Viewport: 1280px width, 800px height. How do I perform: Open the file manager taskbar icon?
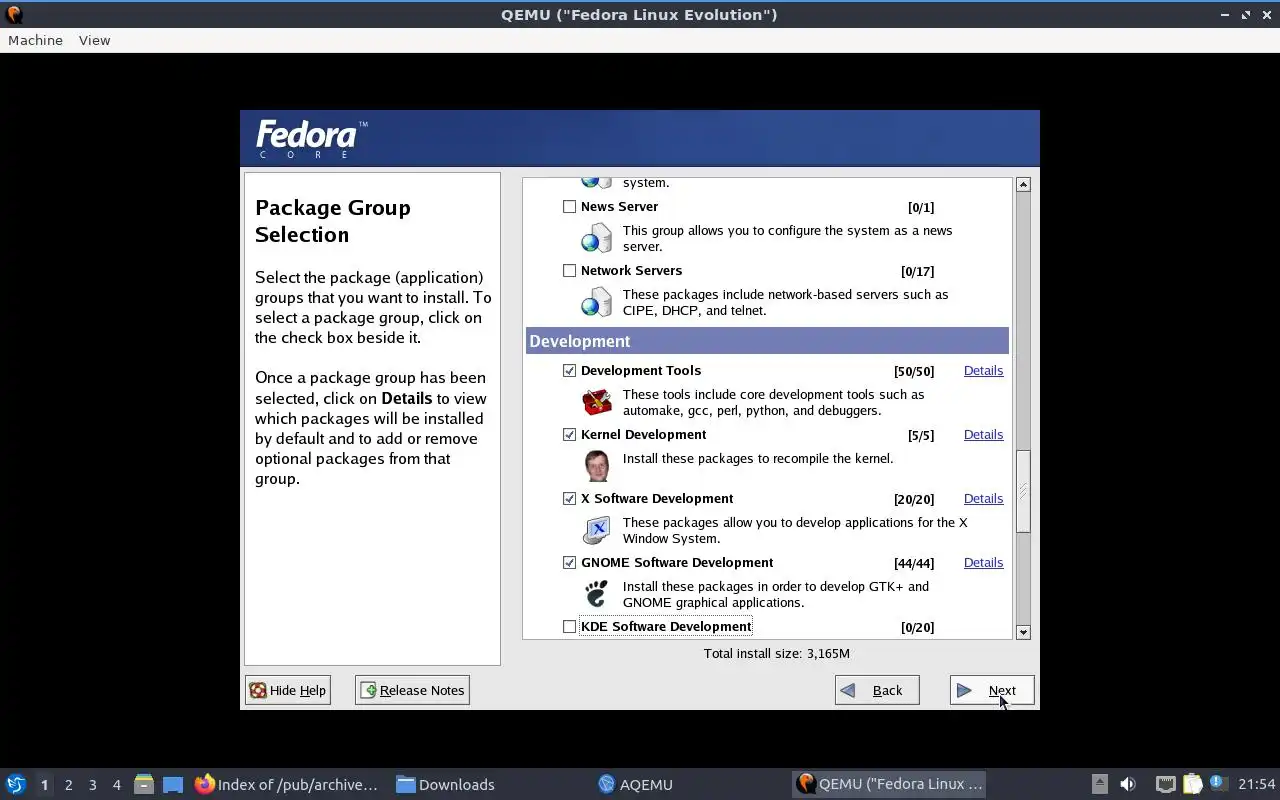click(x=144, y=784)
